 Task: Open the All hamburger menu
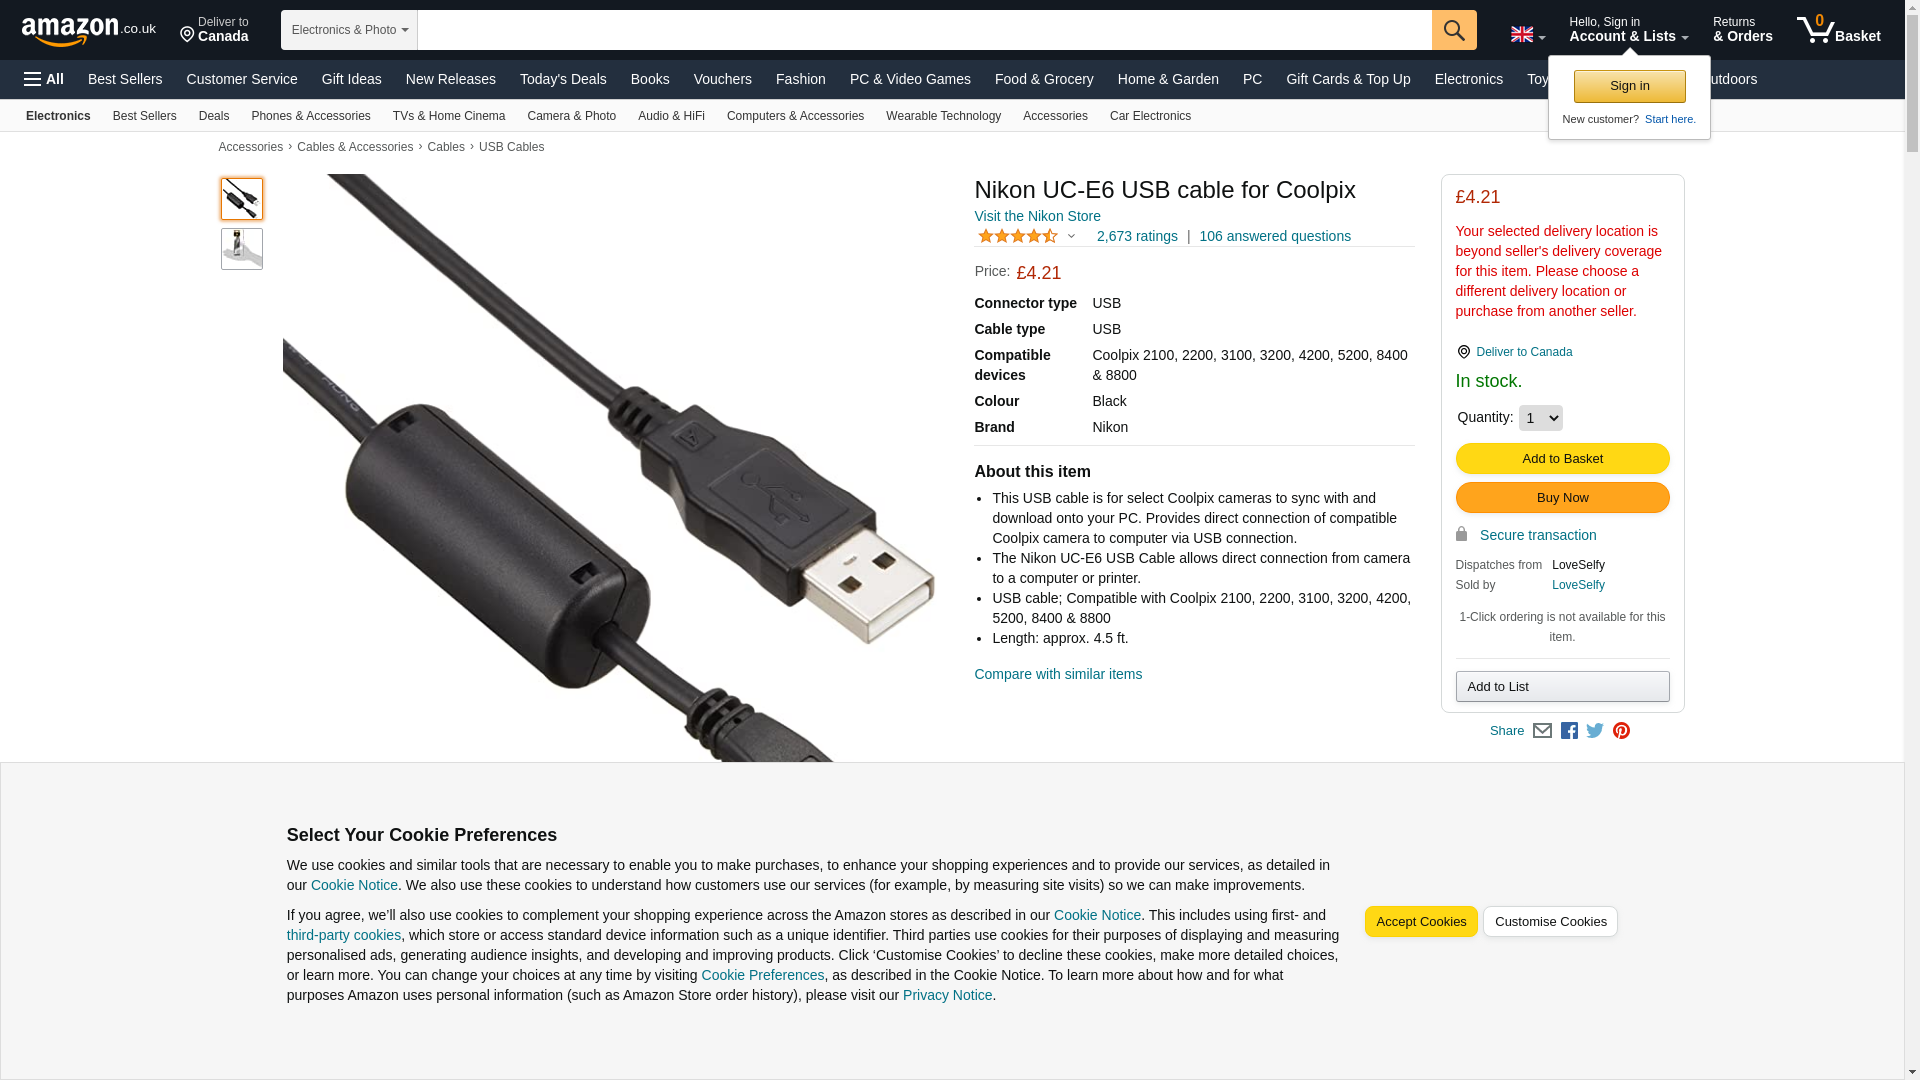point(44,79)
